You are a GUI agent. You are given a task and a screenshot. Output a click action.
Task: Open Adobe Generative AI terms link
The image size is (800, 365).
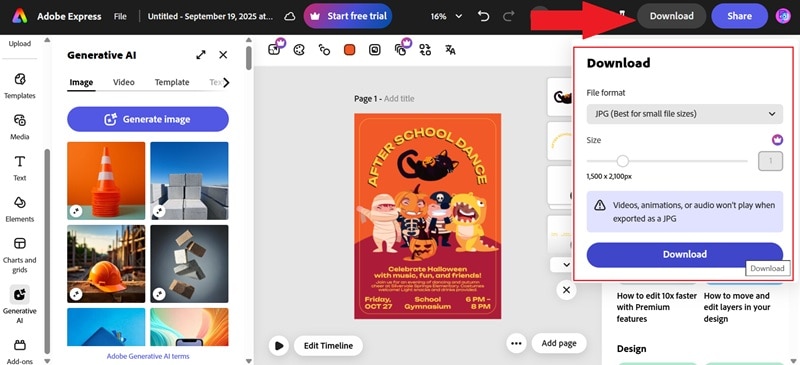click(148, 356)
